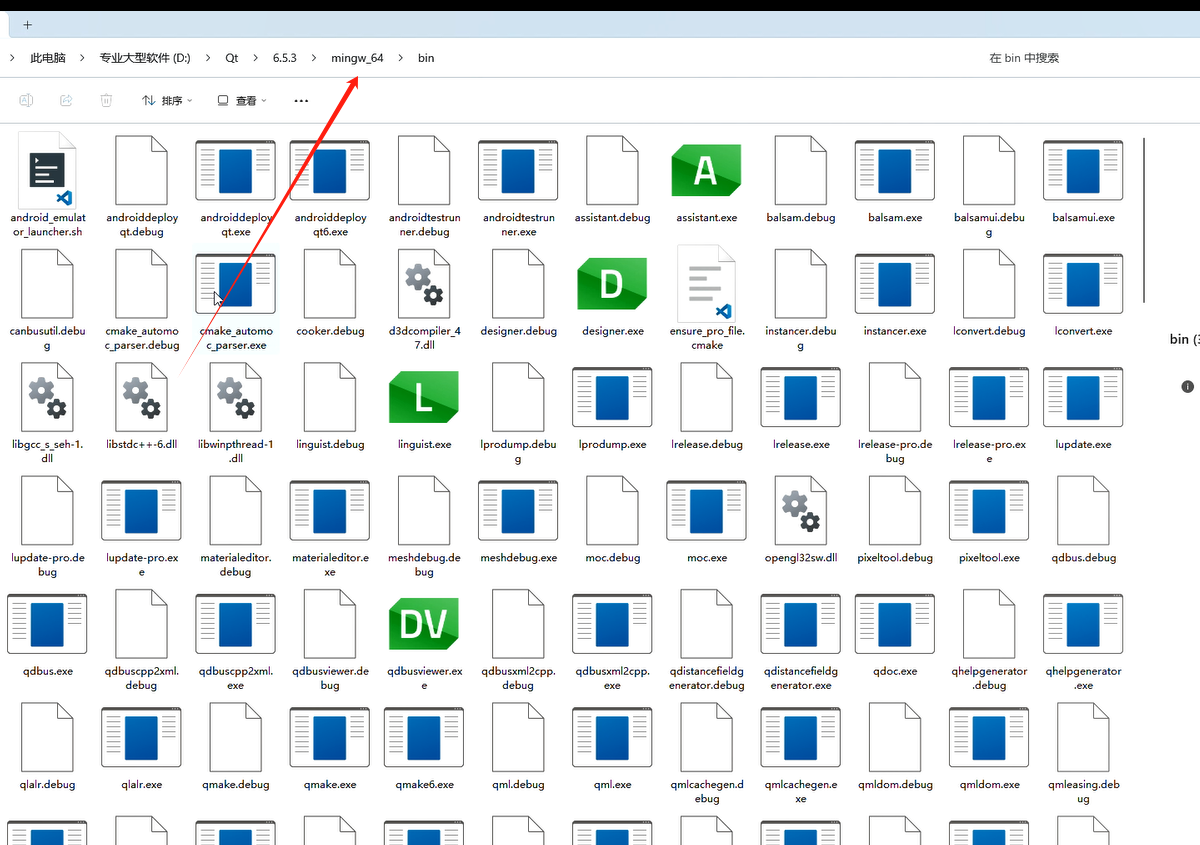Open the three-dots See more menu
This screenshot has width=1200, height=845.
pyautogui.click(x=301, y=100)
